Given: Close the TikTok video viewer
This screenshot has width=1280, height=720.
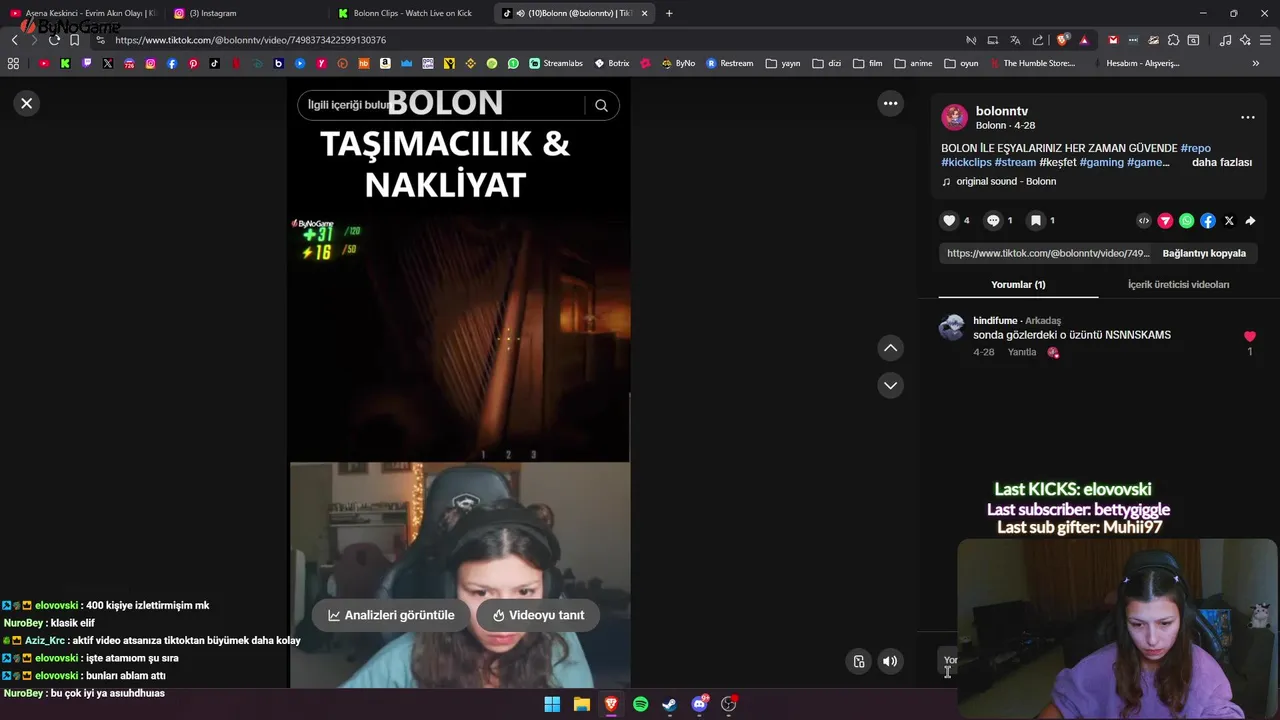Looking at the screenshot, I should tap(27, 103).
